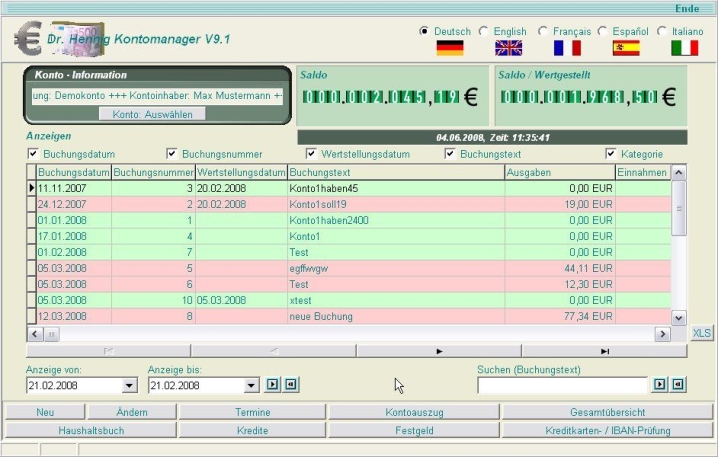Screen dimensions: 718x457
Task: Toggle the Kategorie column checkbox
Action: 611,154
